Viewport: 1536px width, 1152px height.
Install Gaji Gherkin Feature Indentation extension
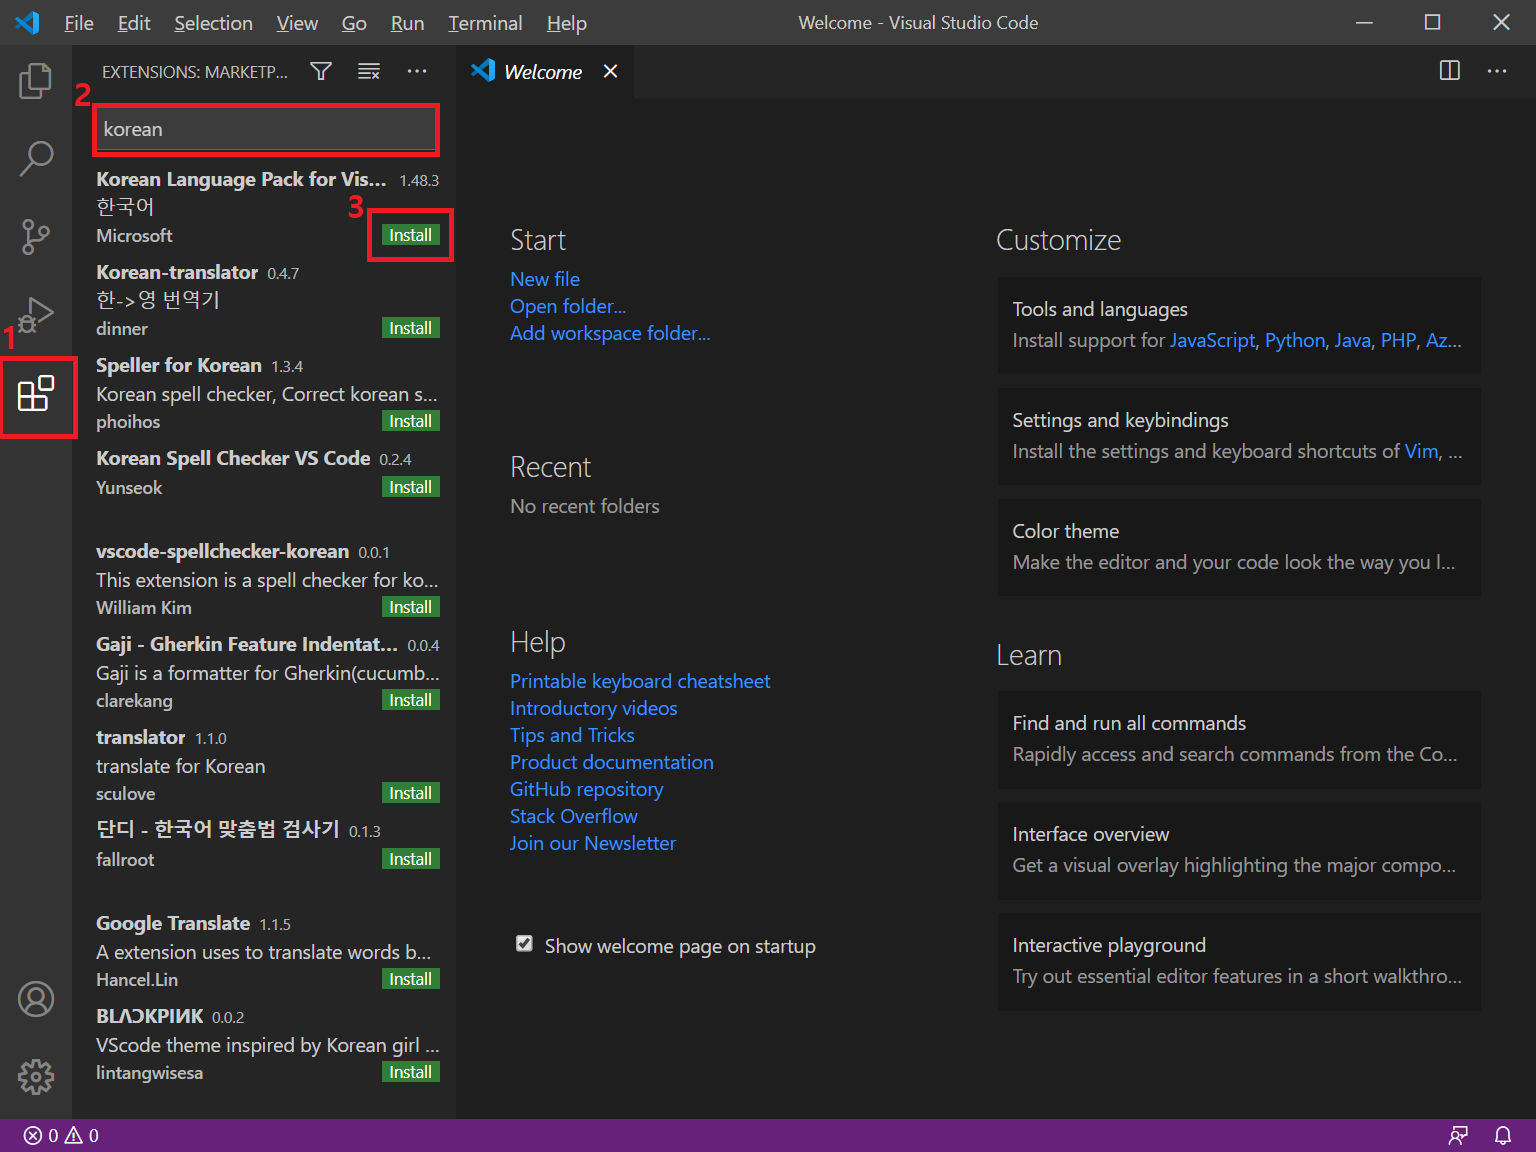pos(411,700)
